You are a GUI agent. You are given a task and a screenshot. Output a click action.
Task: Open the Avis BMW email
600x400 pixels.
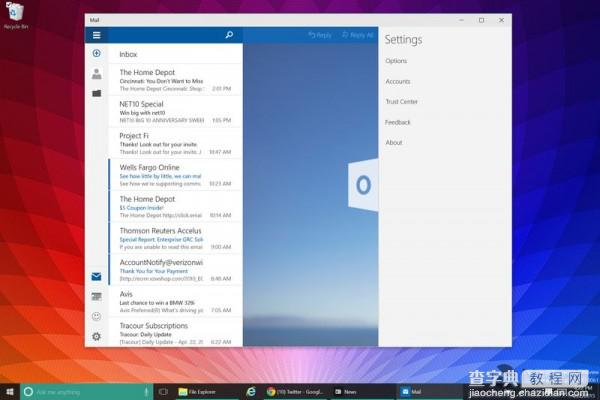[x=175, y=302]
